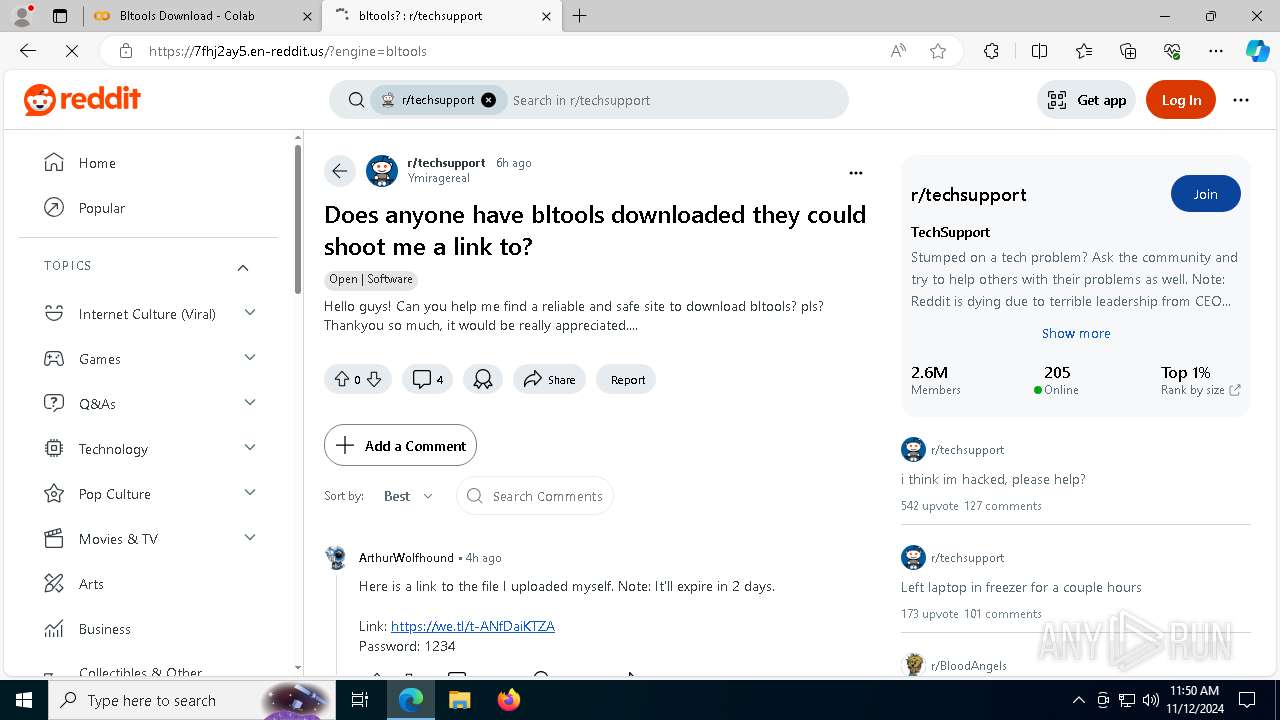Share the post
Screen dimensions: 1280x720
click(549, 379)
